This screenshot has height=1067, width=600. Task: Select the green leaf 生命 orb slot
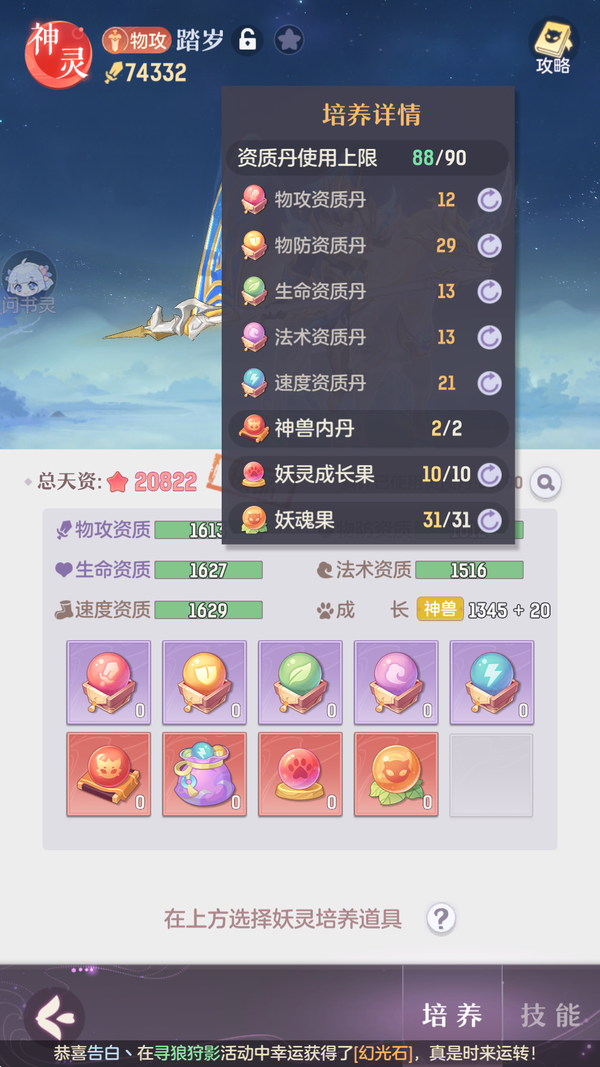pyautogui.click(x=300, y=682)
